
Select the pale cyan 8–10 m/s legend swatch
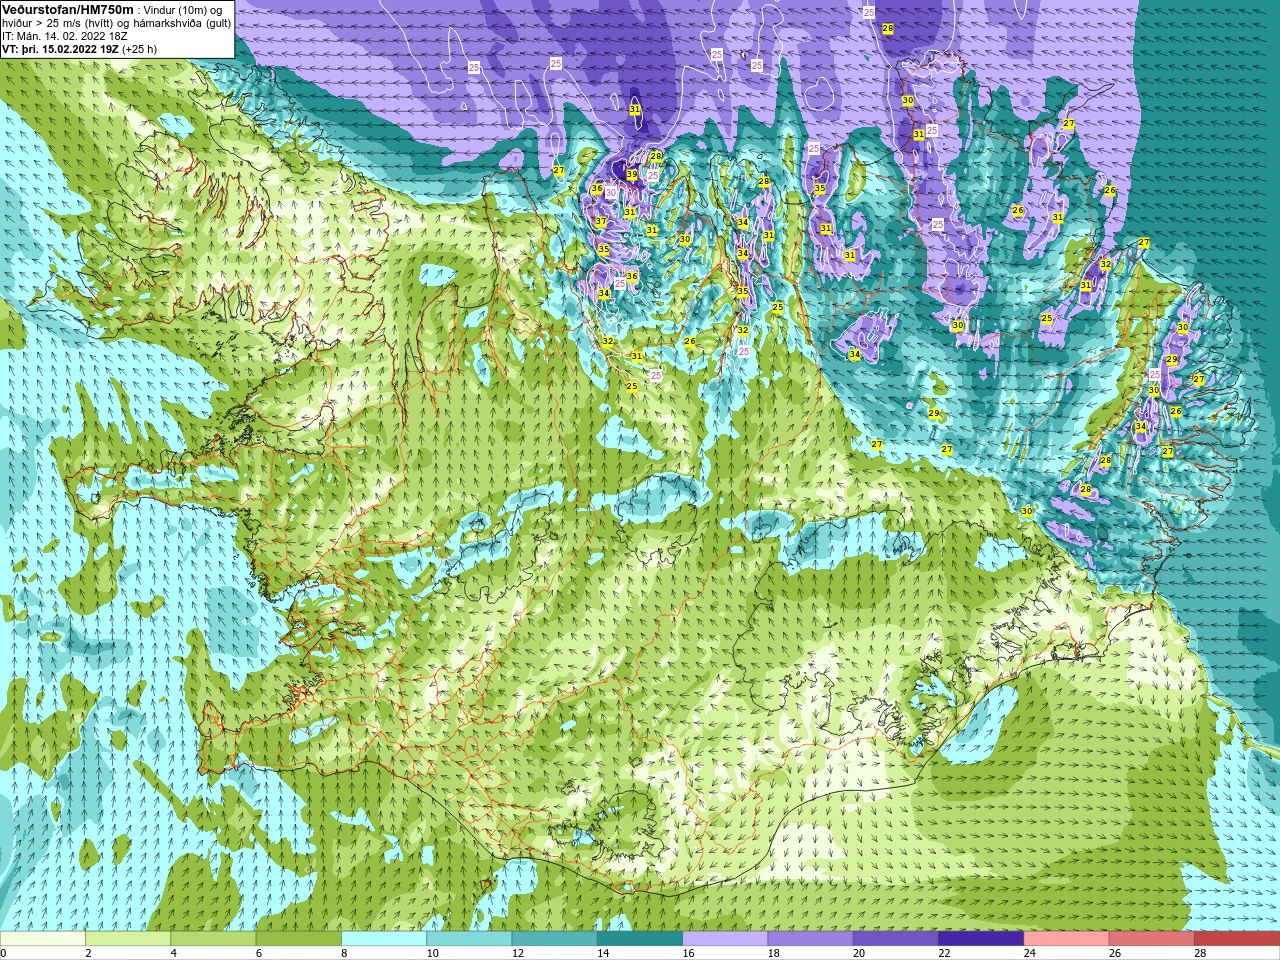384,938
